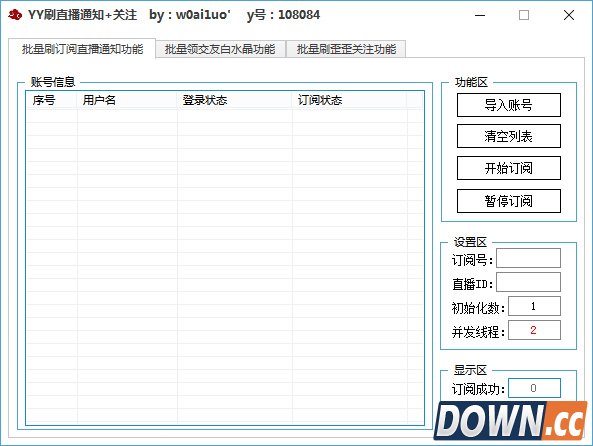This screenshot has width=593, height=446.
Task: Close the YY刷直播通知 window
Action: [x=569, y=15]
